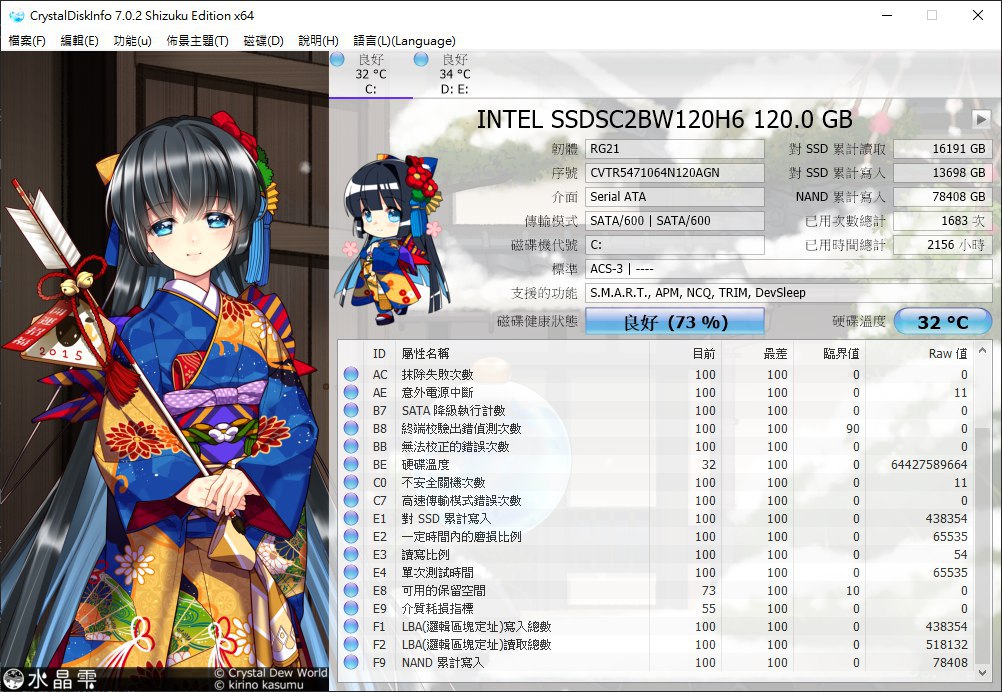Select the C: drive tab at 32 °C
This screenshot has height=692, width=1002.
(x=371, y=74)
